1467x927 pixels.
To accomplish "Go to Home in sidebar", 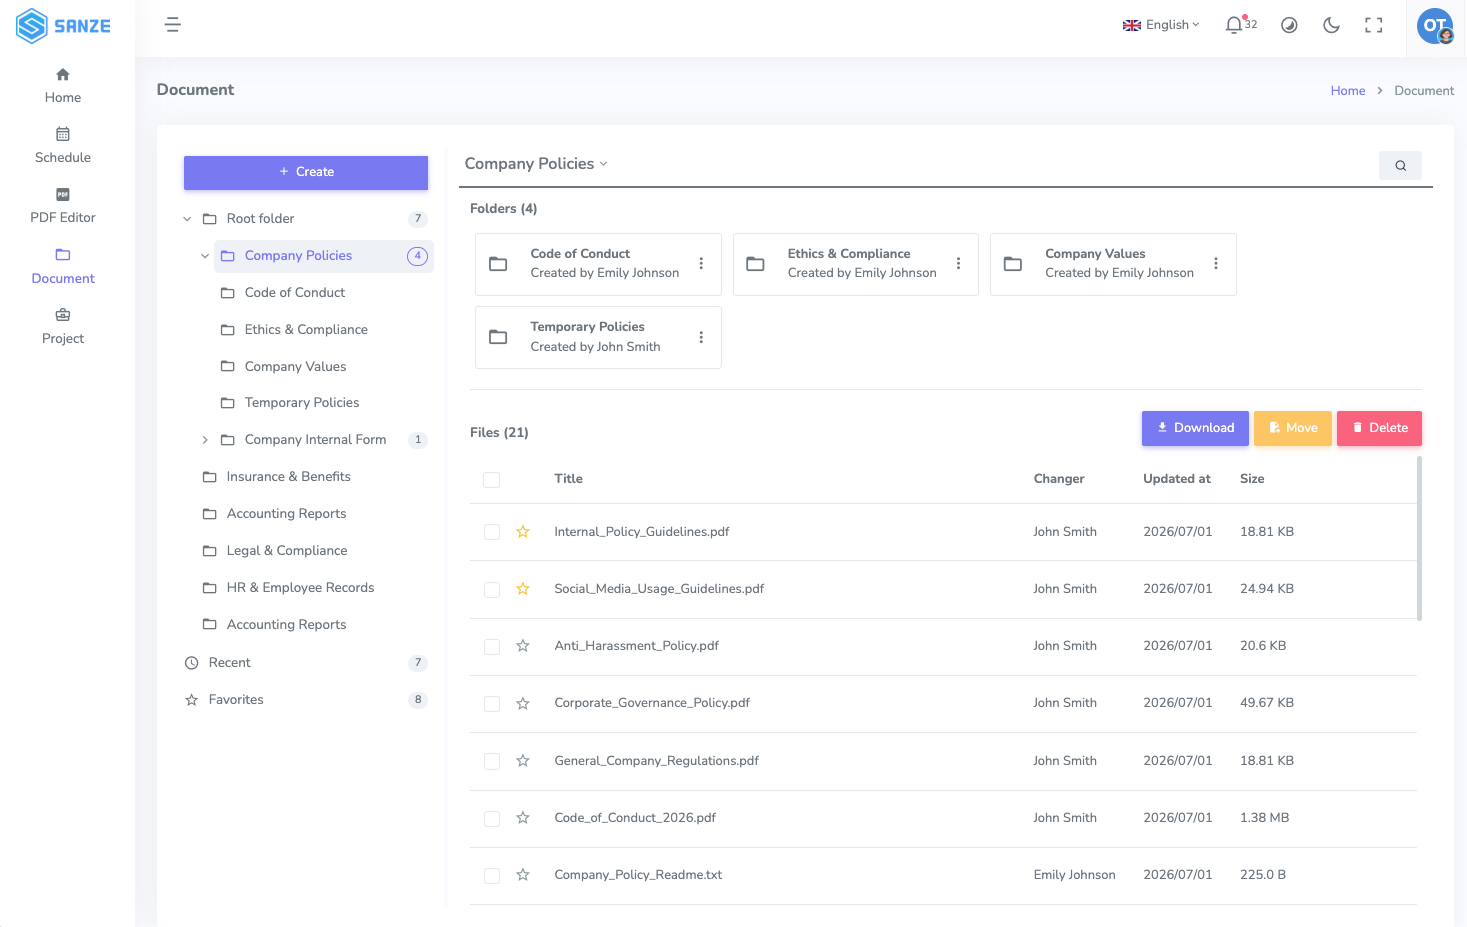I will [x=63, y=86].
